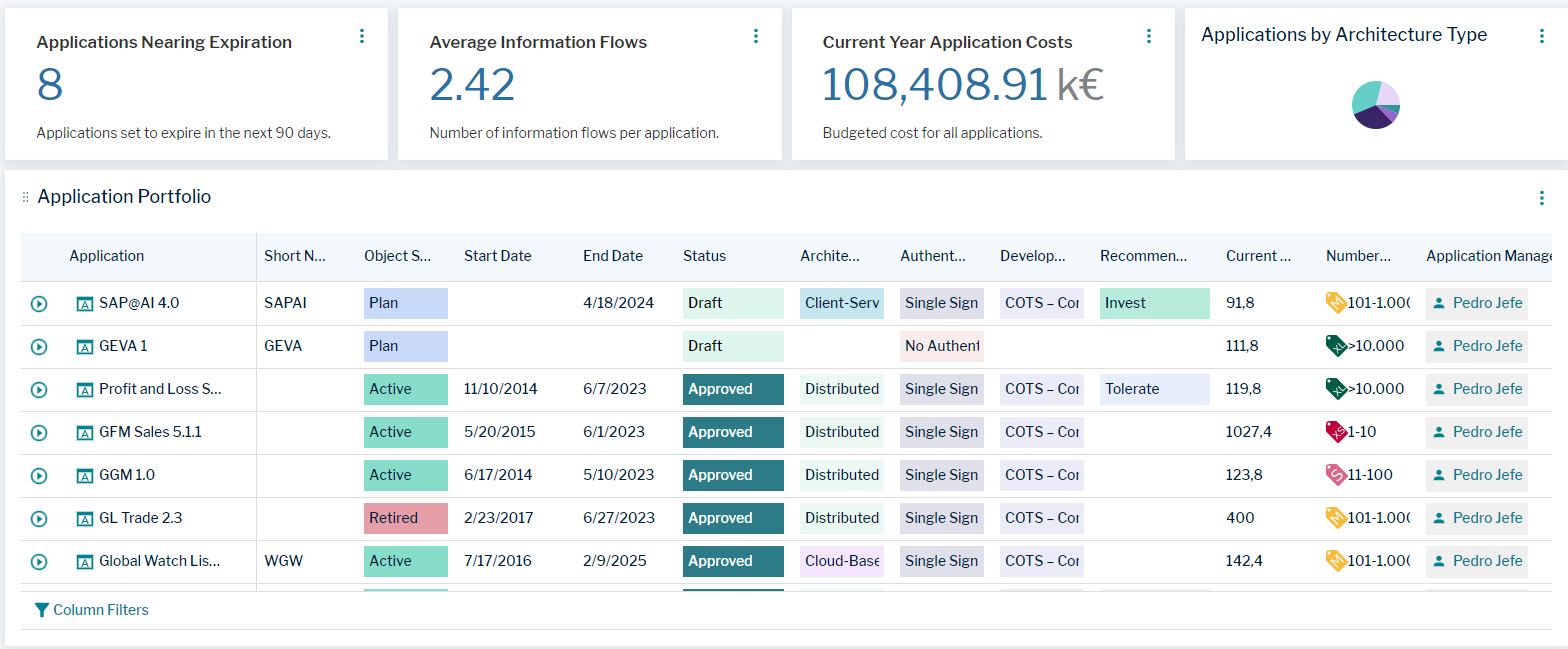Click the drag handle beside Application Portfolio

coord(25,198)
